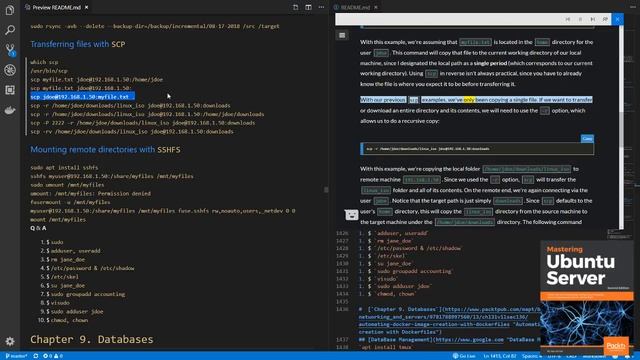Click the git branch indicator in status bar
The width and height of the screenshot is (640, 360).
16,356
